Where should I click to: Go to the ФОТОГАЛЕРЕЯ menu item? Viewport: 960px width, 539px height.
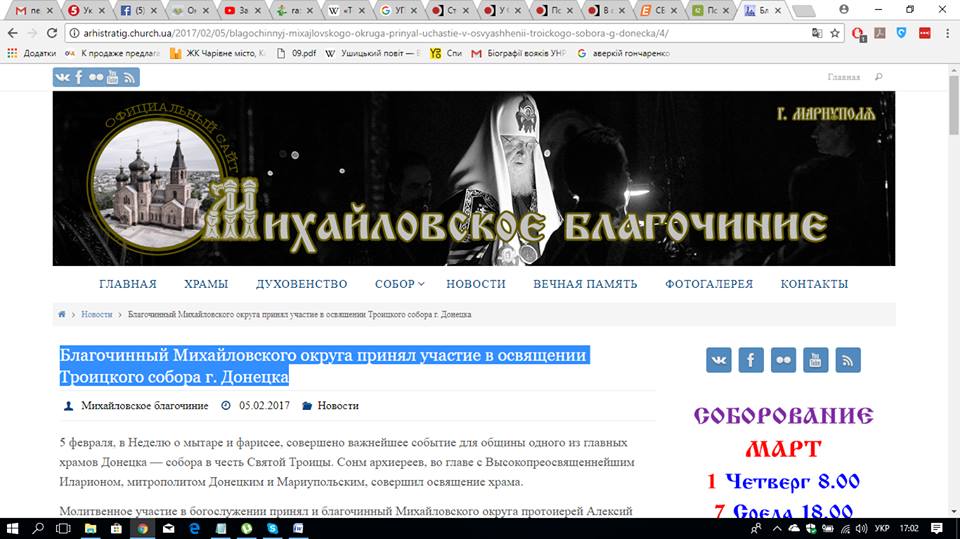tap(708, 284)
